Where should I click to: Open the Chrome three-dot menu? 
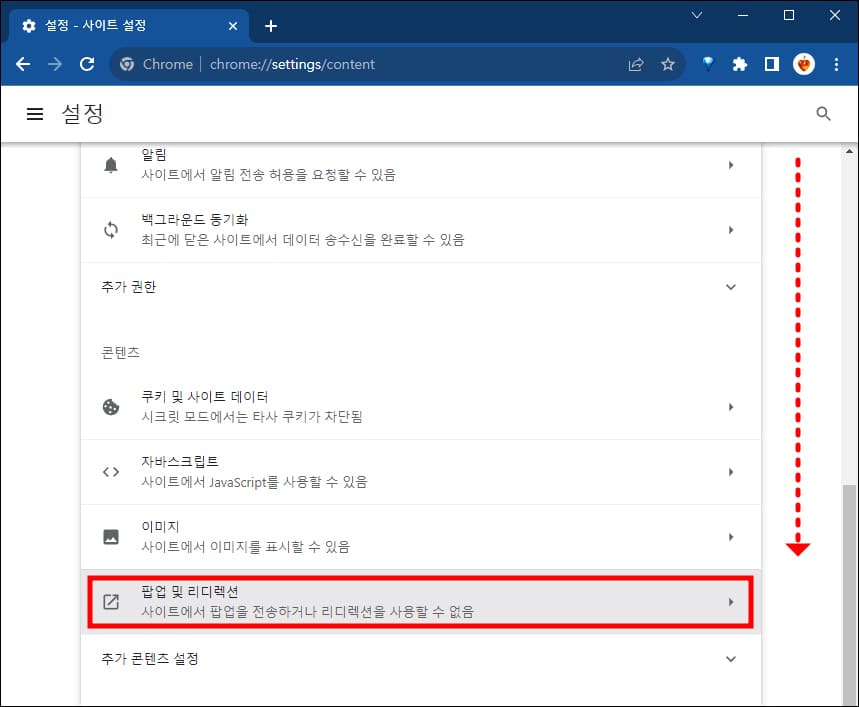coord(837,63)
